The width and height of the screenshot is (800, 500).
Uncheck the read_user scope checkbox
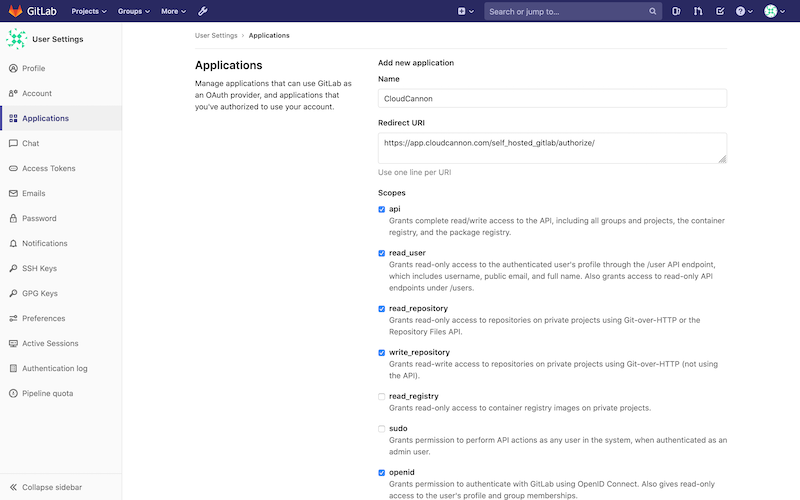pos(382,253)
